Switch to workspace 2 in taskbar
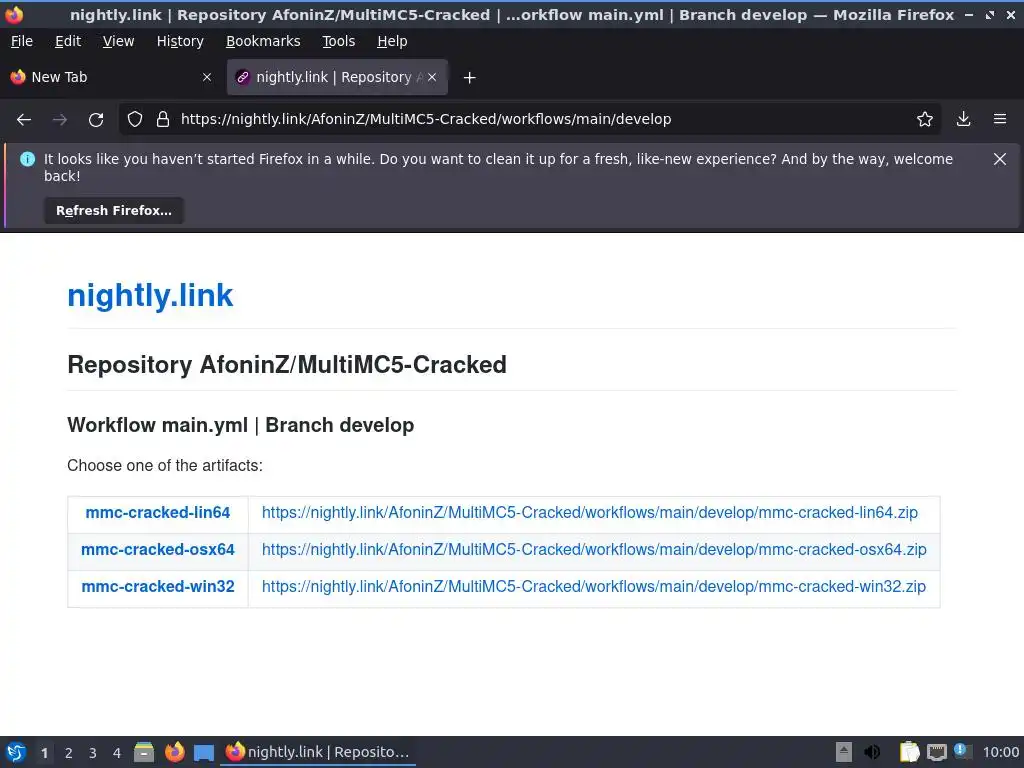 69,753
